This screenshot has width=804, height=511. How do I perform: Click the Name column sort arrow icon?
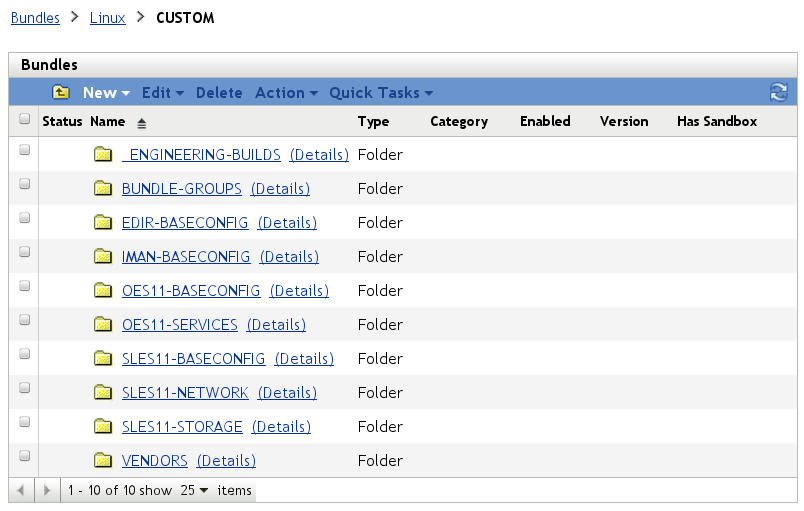click(141, 122)
